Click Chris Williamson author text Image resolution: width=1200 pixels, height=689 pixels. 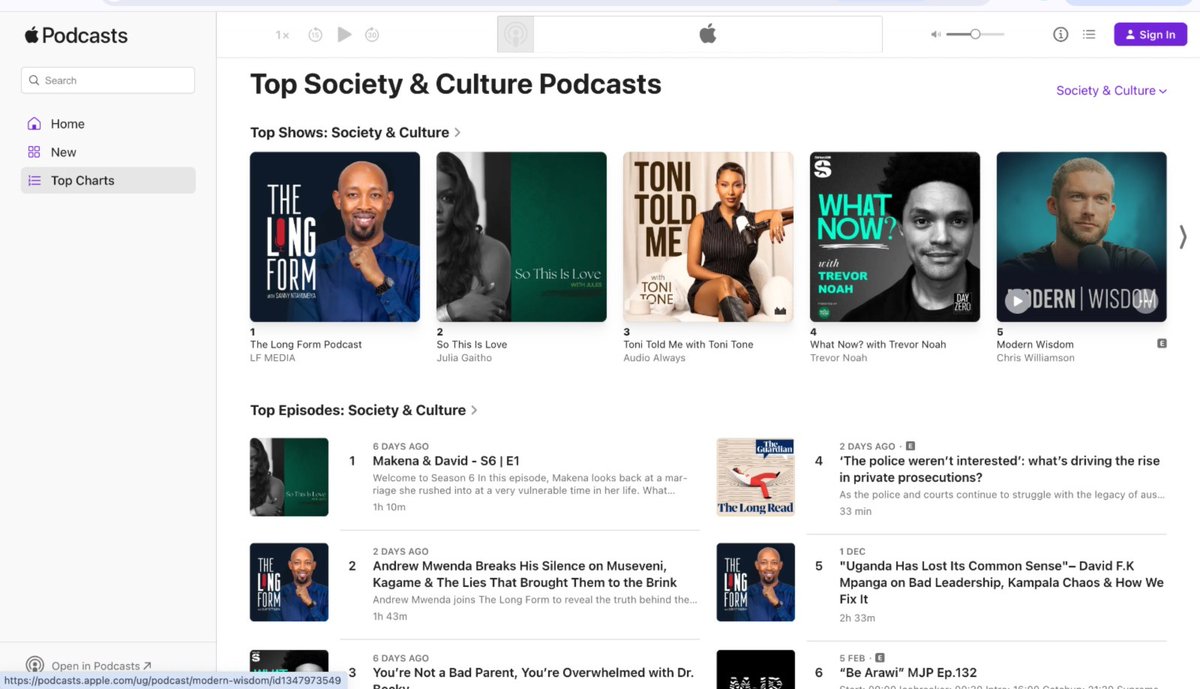(x=1036, y=358)
